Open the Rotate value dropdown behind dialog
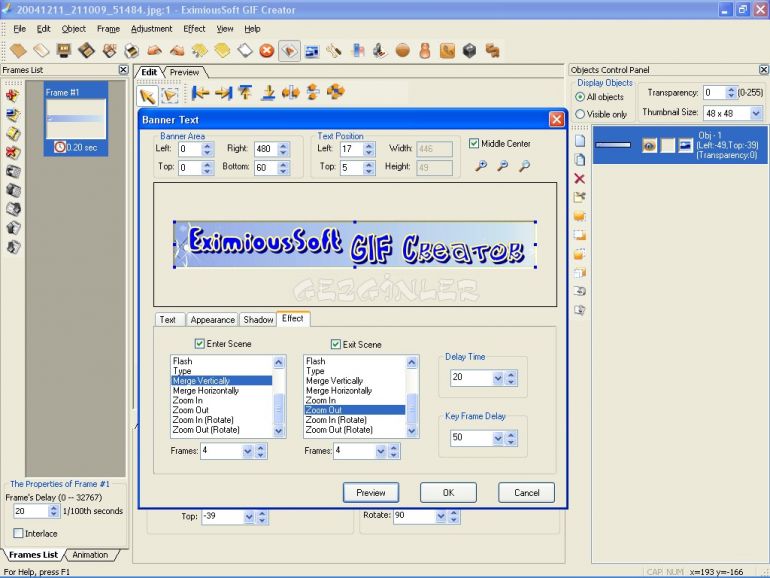Viewport: 770px width, 578px height. pos(440,516)
